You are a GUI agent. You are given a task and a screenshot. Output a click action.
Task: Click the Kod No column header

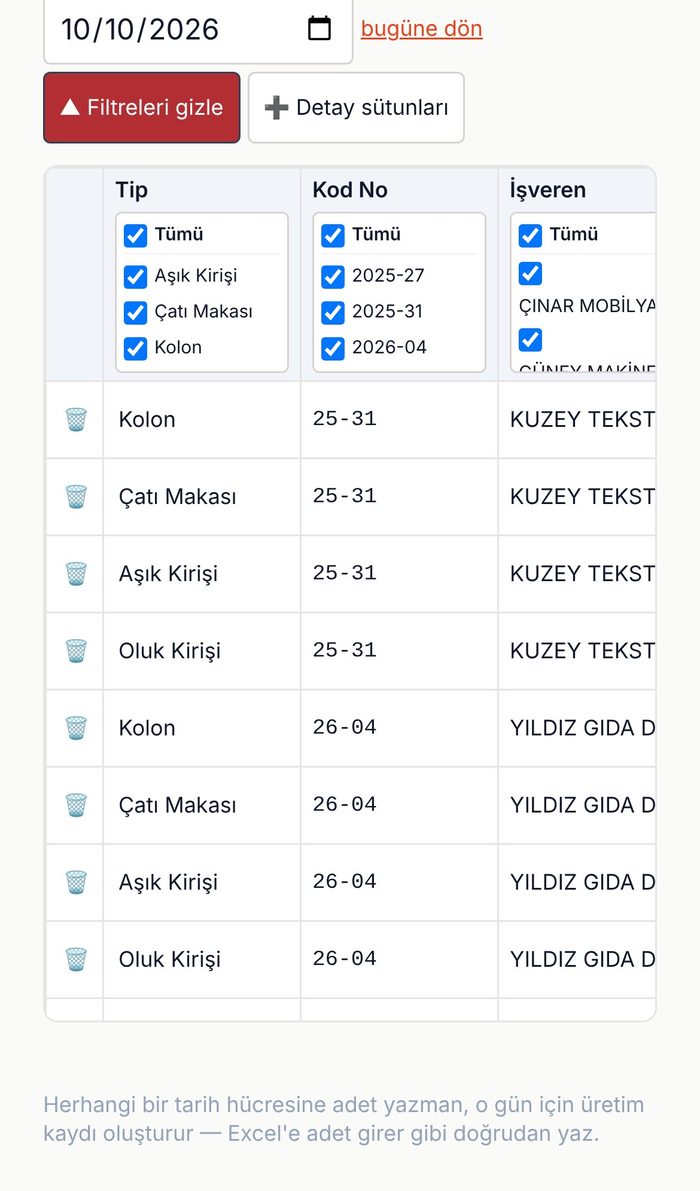coord(350,190)
